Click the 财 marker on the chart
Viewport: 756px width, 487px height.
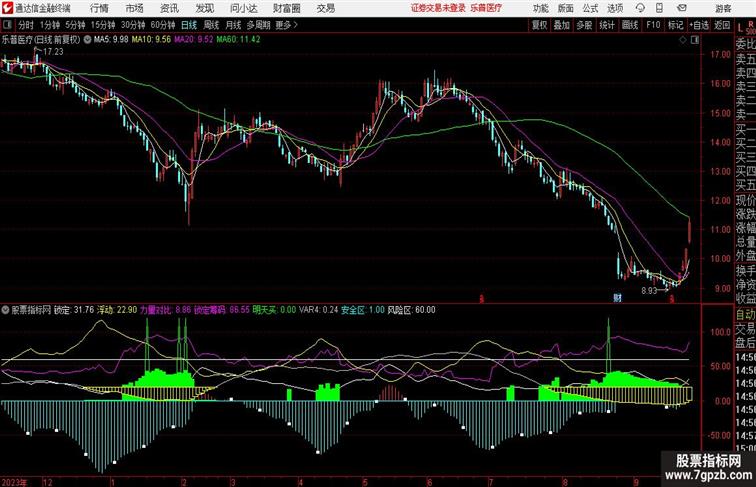(617, 298)
